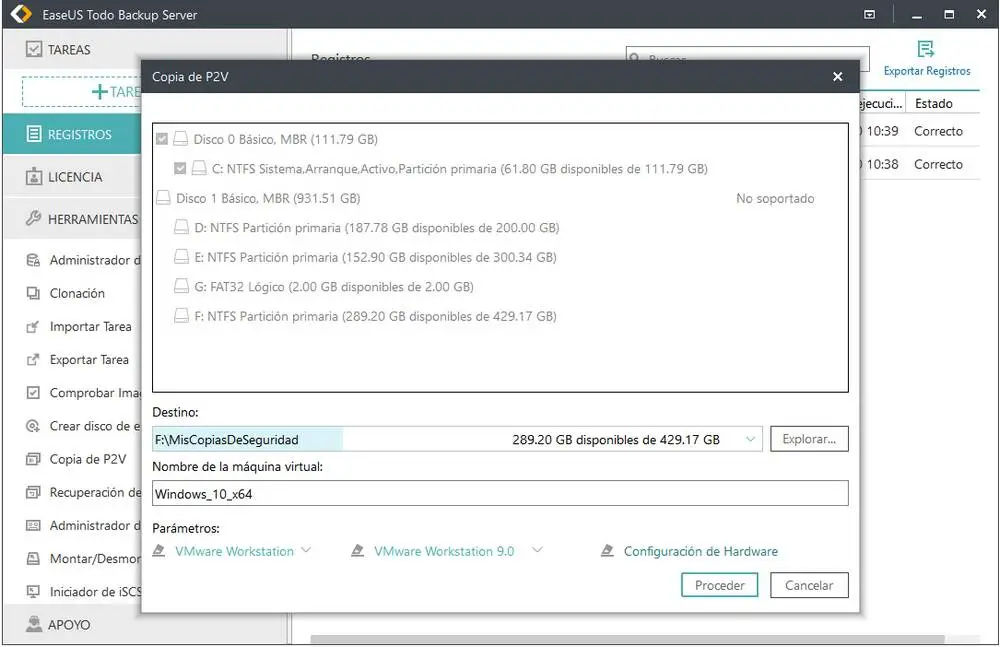Select Comprobar Imagen in tools list
Viewport: 1000px width, 647px height.
tap(95, 393)
